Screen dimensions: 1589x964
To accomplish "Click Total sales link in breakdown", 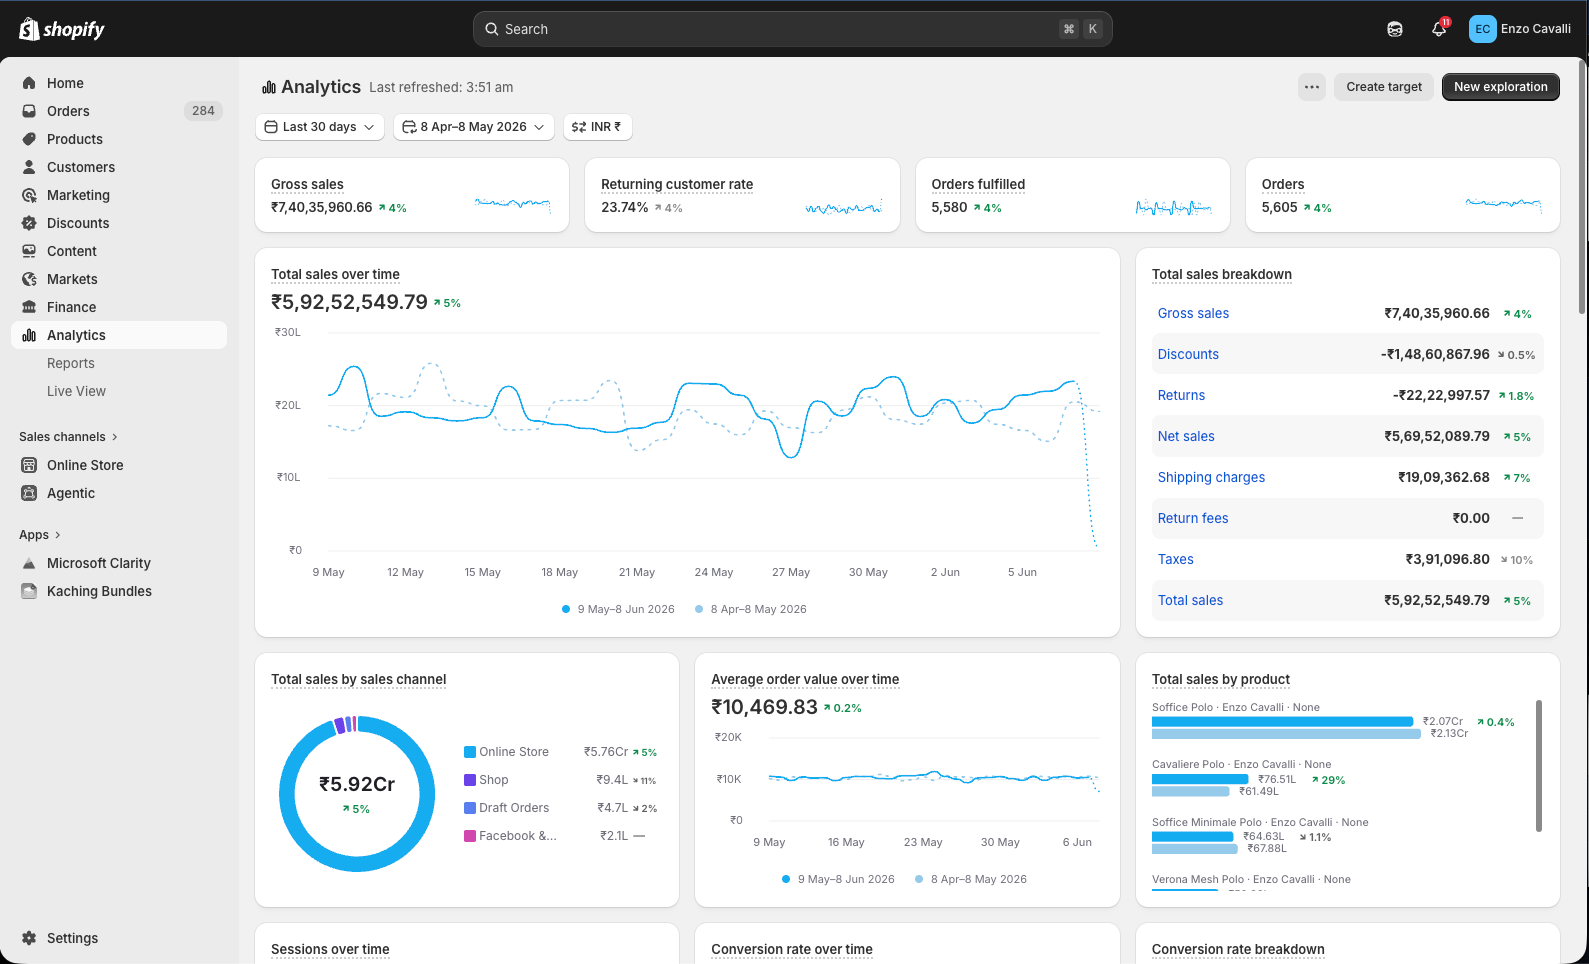I will (1190, 600).
